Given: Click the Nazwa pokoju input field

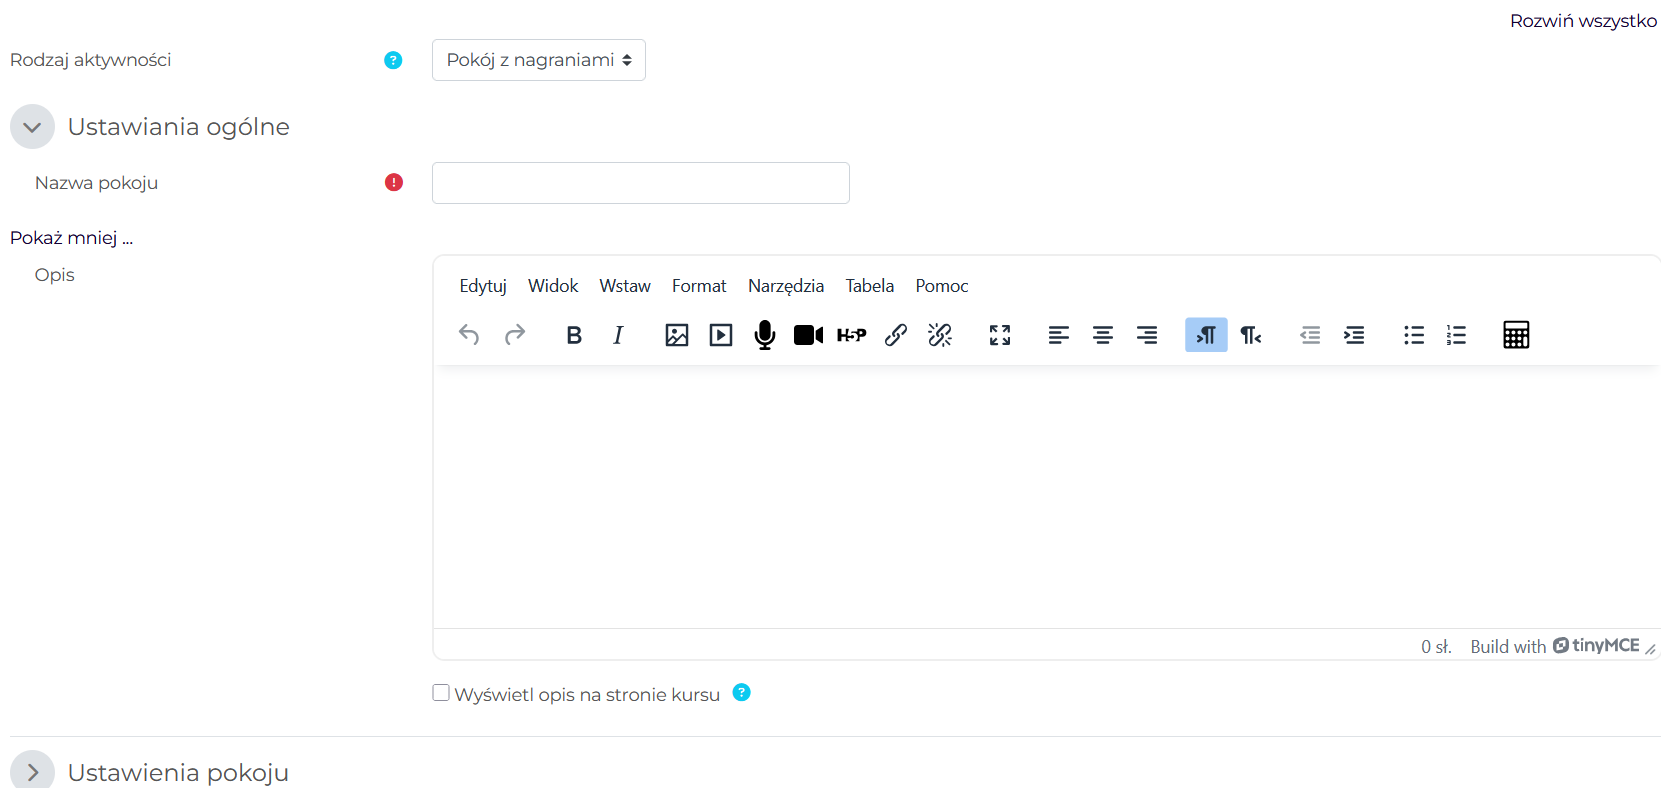Looking at the screenshot, I should (641, 183).
